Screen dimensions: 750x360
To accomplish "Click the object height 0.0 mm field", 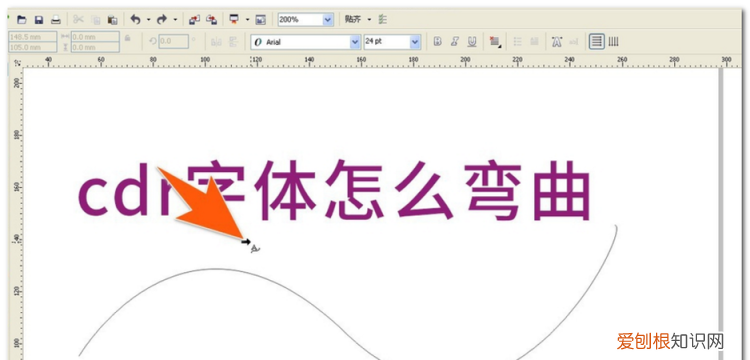I will click(95, 47).
